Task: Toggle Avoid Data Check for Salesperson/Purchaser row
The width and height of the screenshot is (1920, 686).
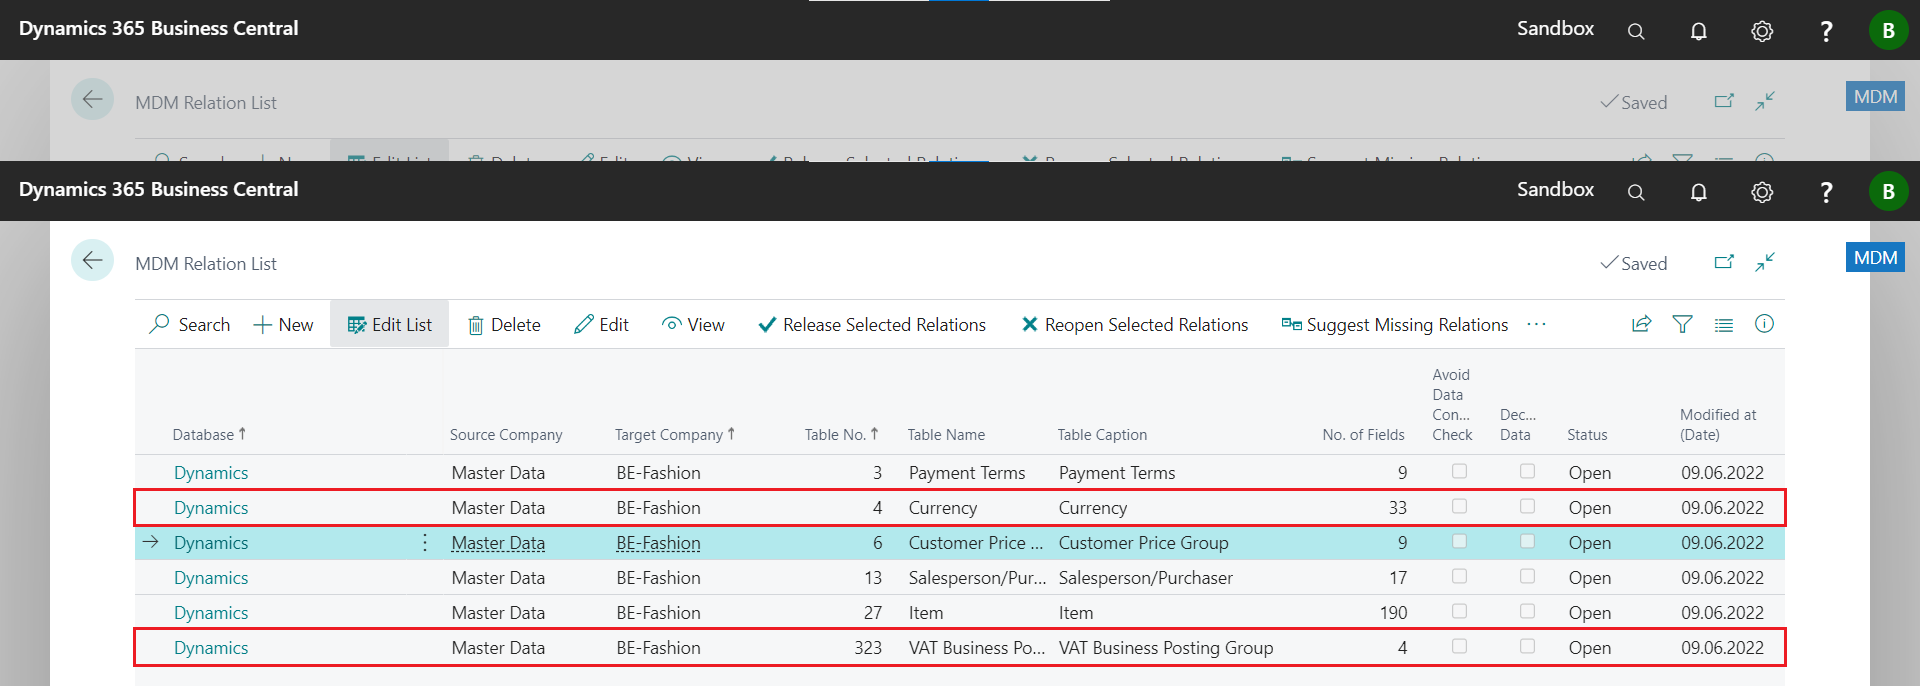Action: (x=1459, y=576)
